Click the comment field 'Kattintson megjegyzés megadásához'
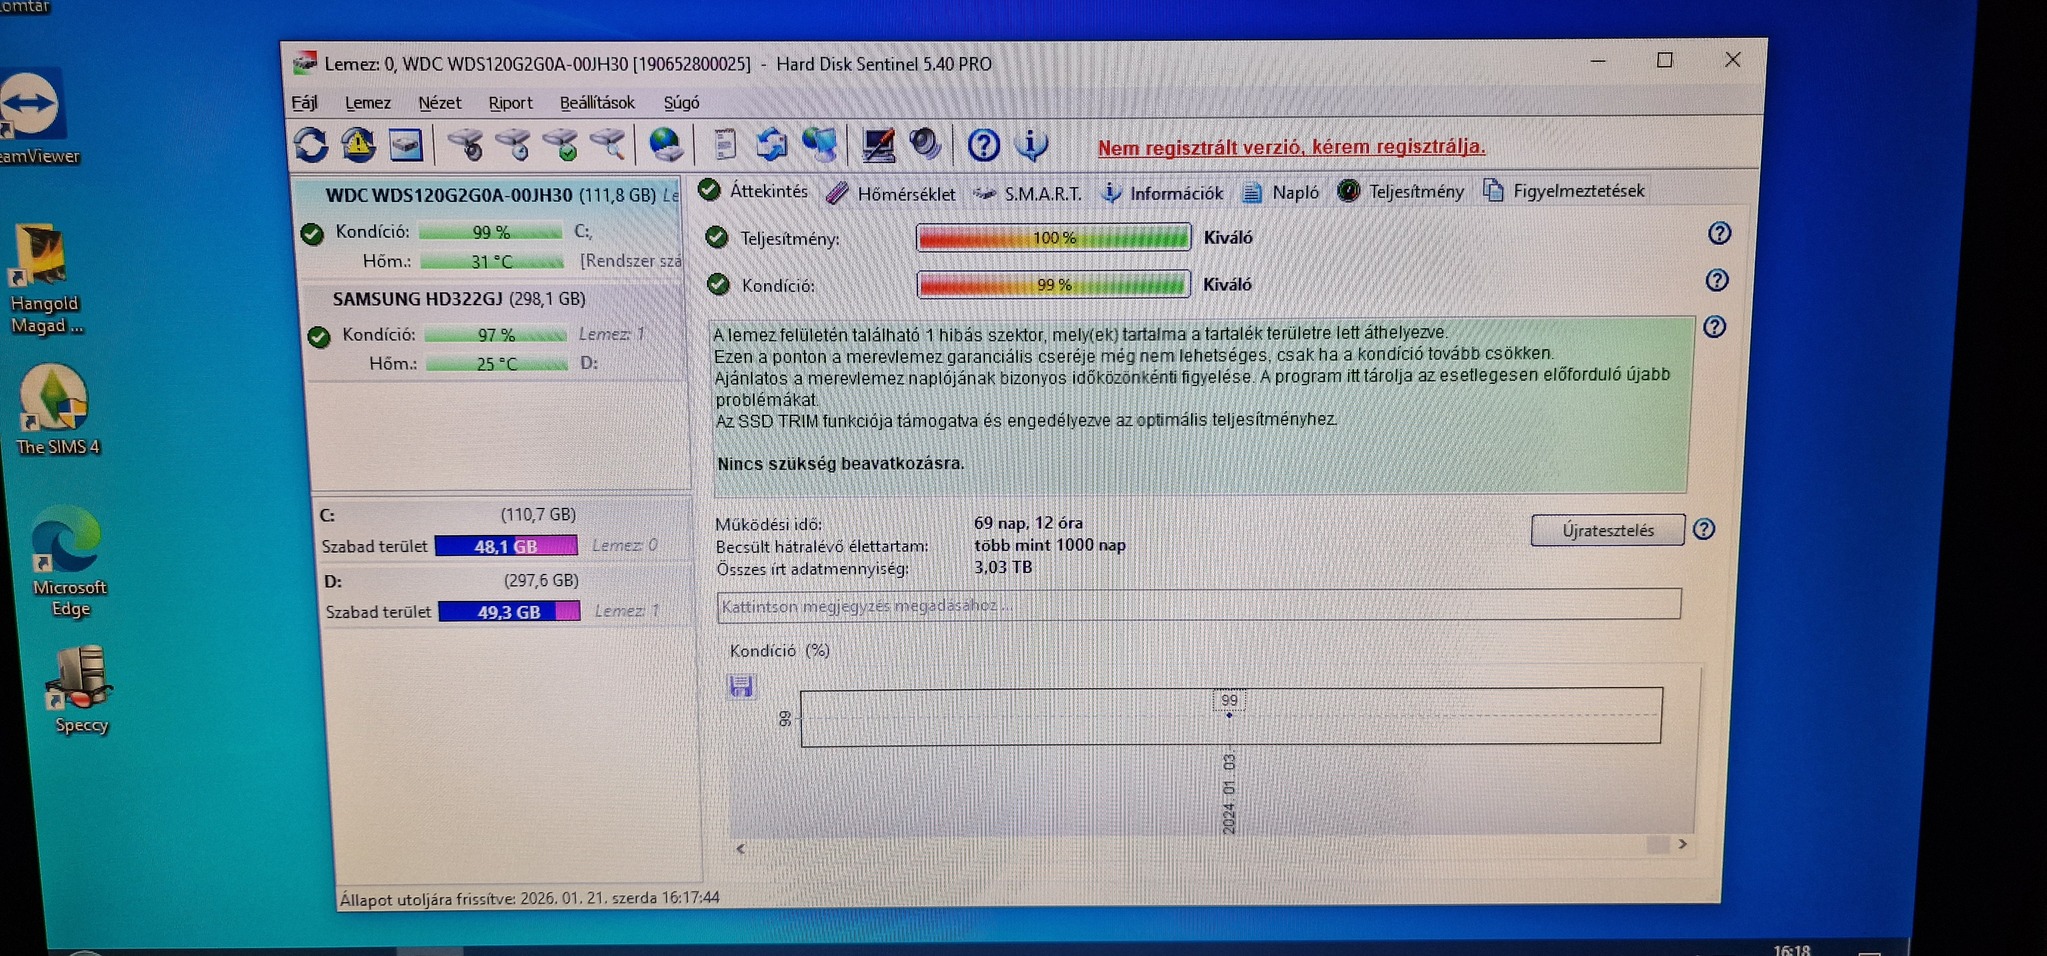Screen dimensions: 2047x956 1198,605
